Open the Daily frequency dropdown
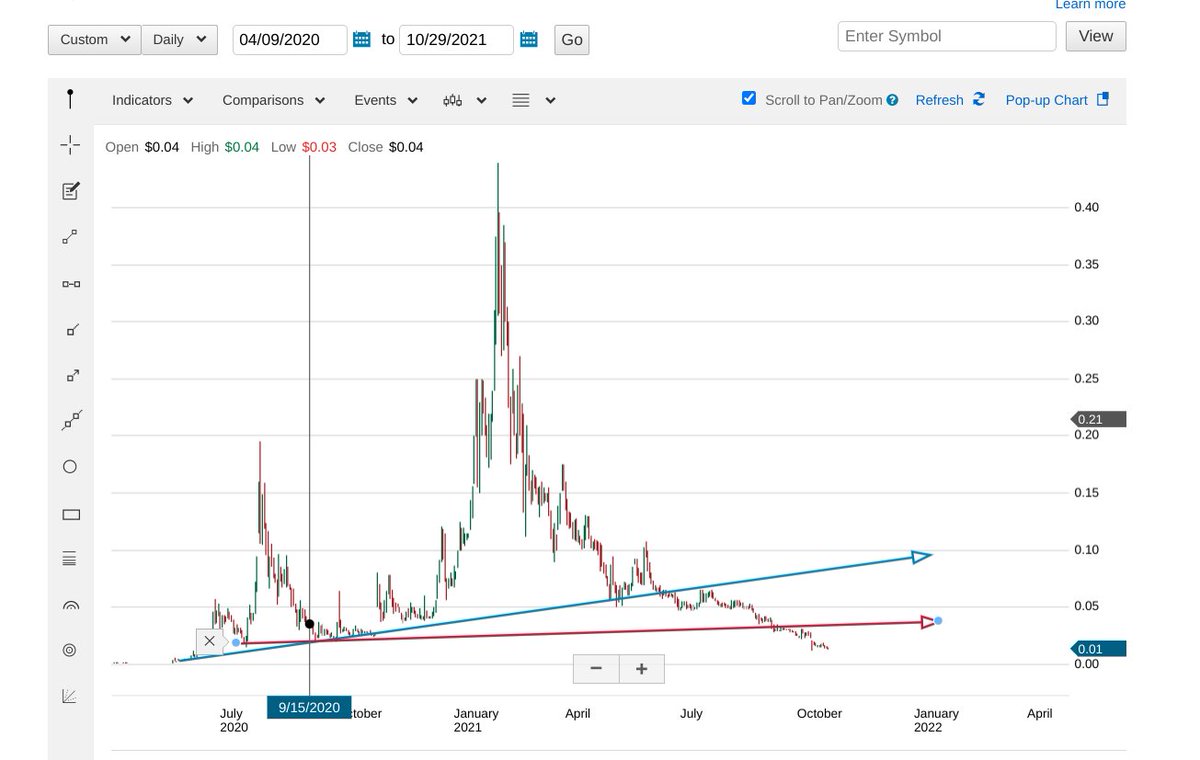 [x=179, y=39]
